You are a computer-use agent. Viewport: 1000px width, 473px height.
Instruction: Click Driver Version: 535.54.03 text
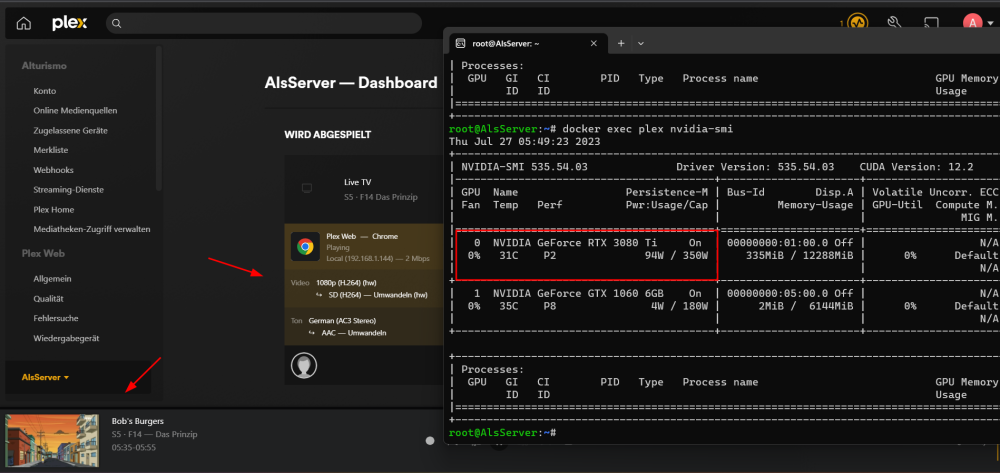(x=755, y=167)
